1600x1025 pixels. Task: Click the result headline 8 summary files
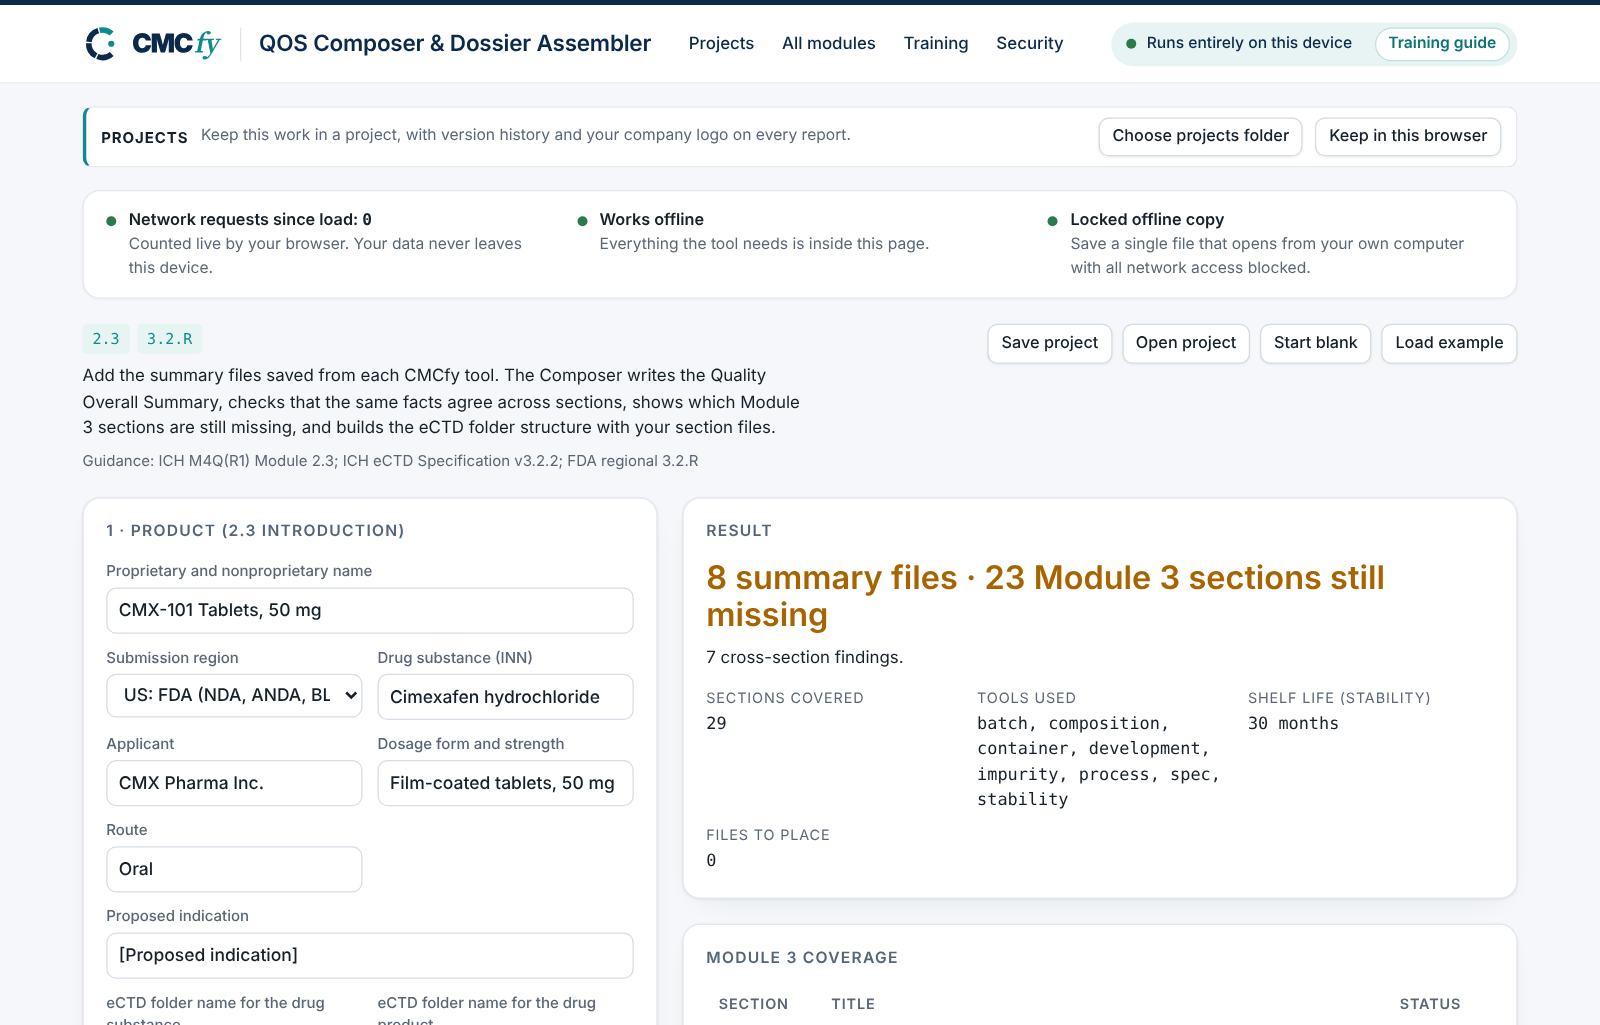click(x=1045, y=596)
